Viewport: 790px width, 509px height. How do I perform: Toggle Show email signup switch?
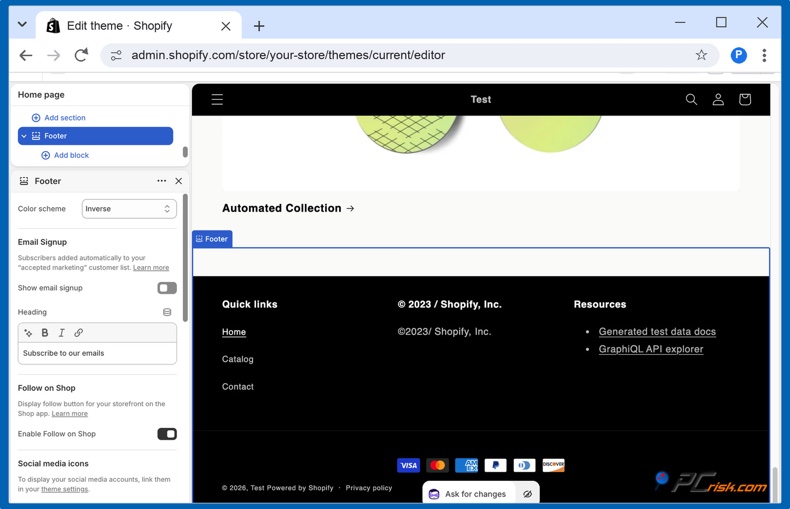pyautogui.click(x=167, y=288)
